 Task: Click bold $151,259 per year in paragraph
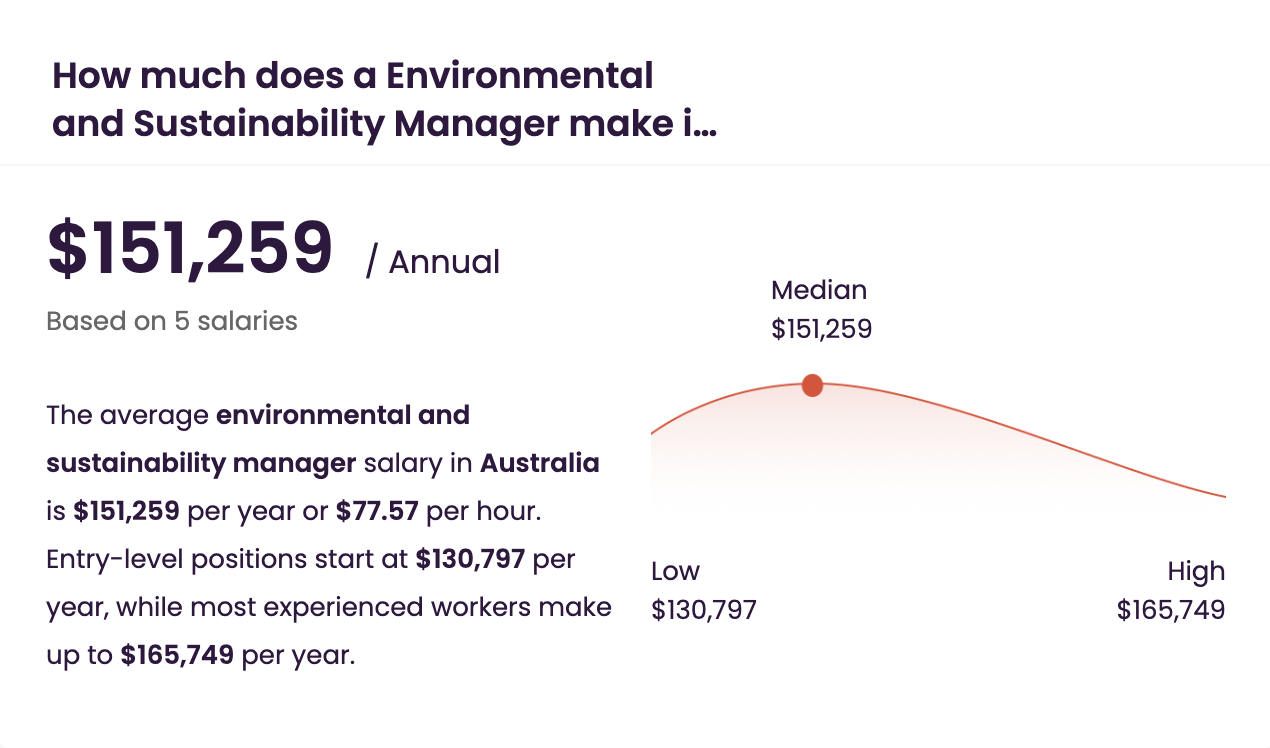click(x=126, y=511)
